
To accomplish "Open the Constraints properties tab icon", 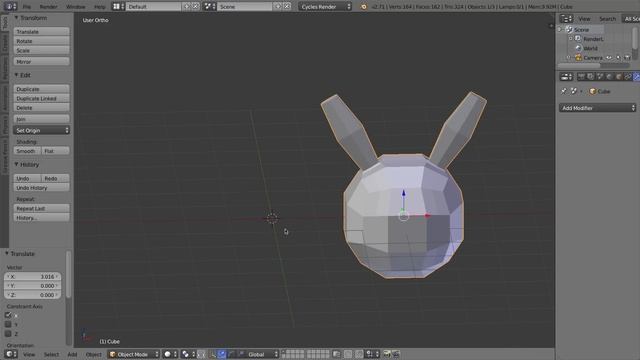I will coord(628,77).
